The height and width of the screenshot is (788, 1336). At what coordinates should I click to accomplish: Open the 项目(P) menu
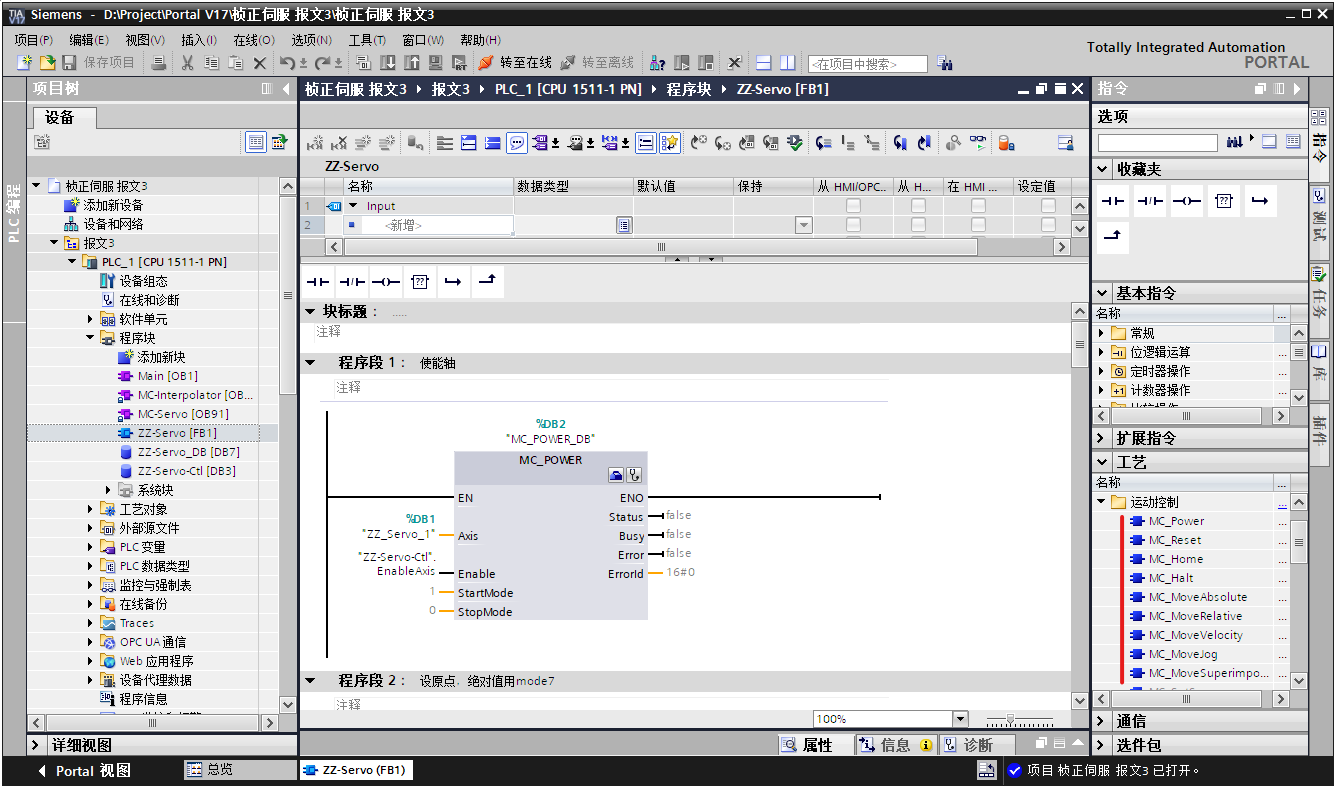pos(34,40)
